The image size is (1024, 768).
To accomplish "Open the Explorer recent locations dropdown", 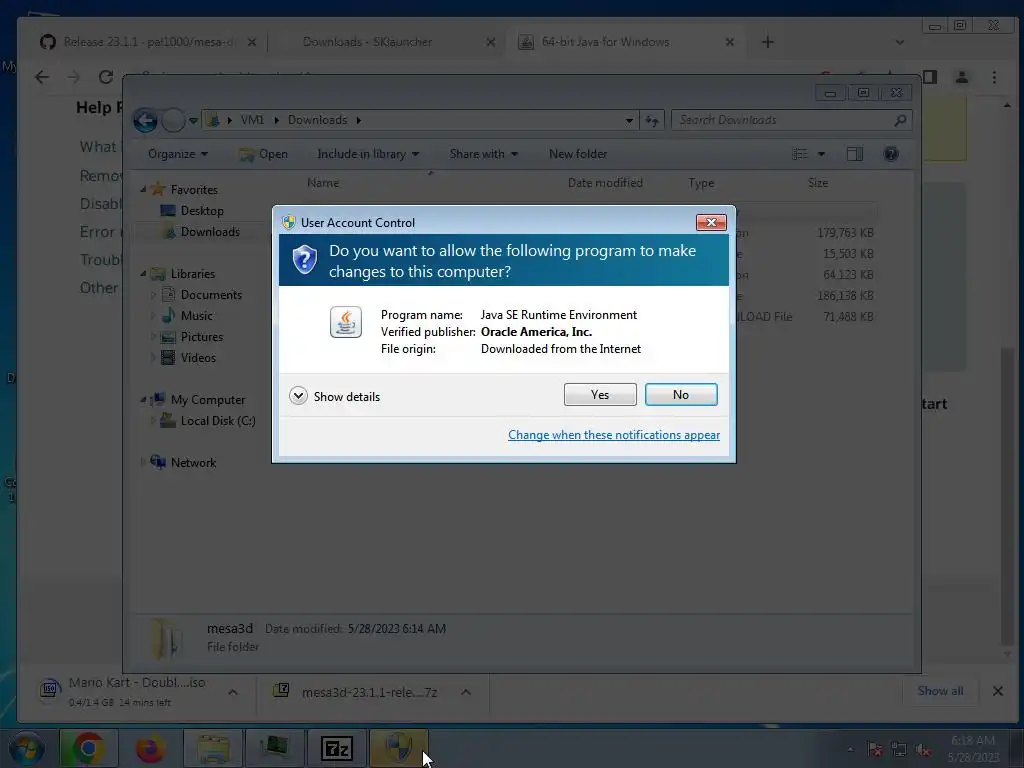I will pos(193,120).
